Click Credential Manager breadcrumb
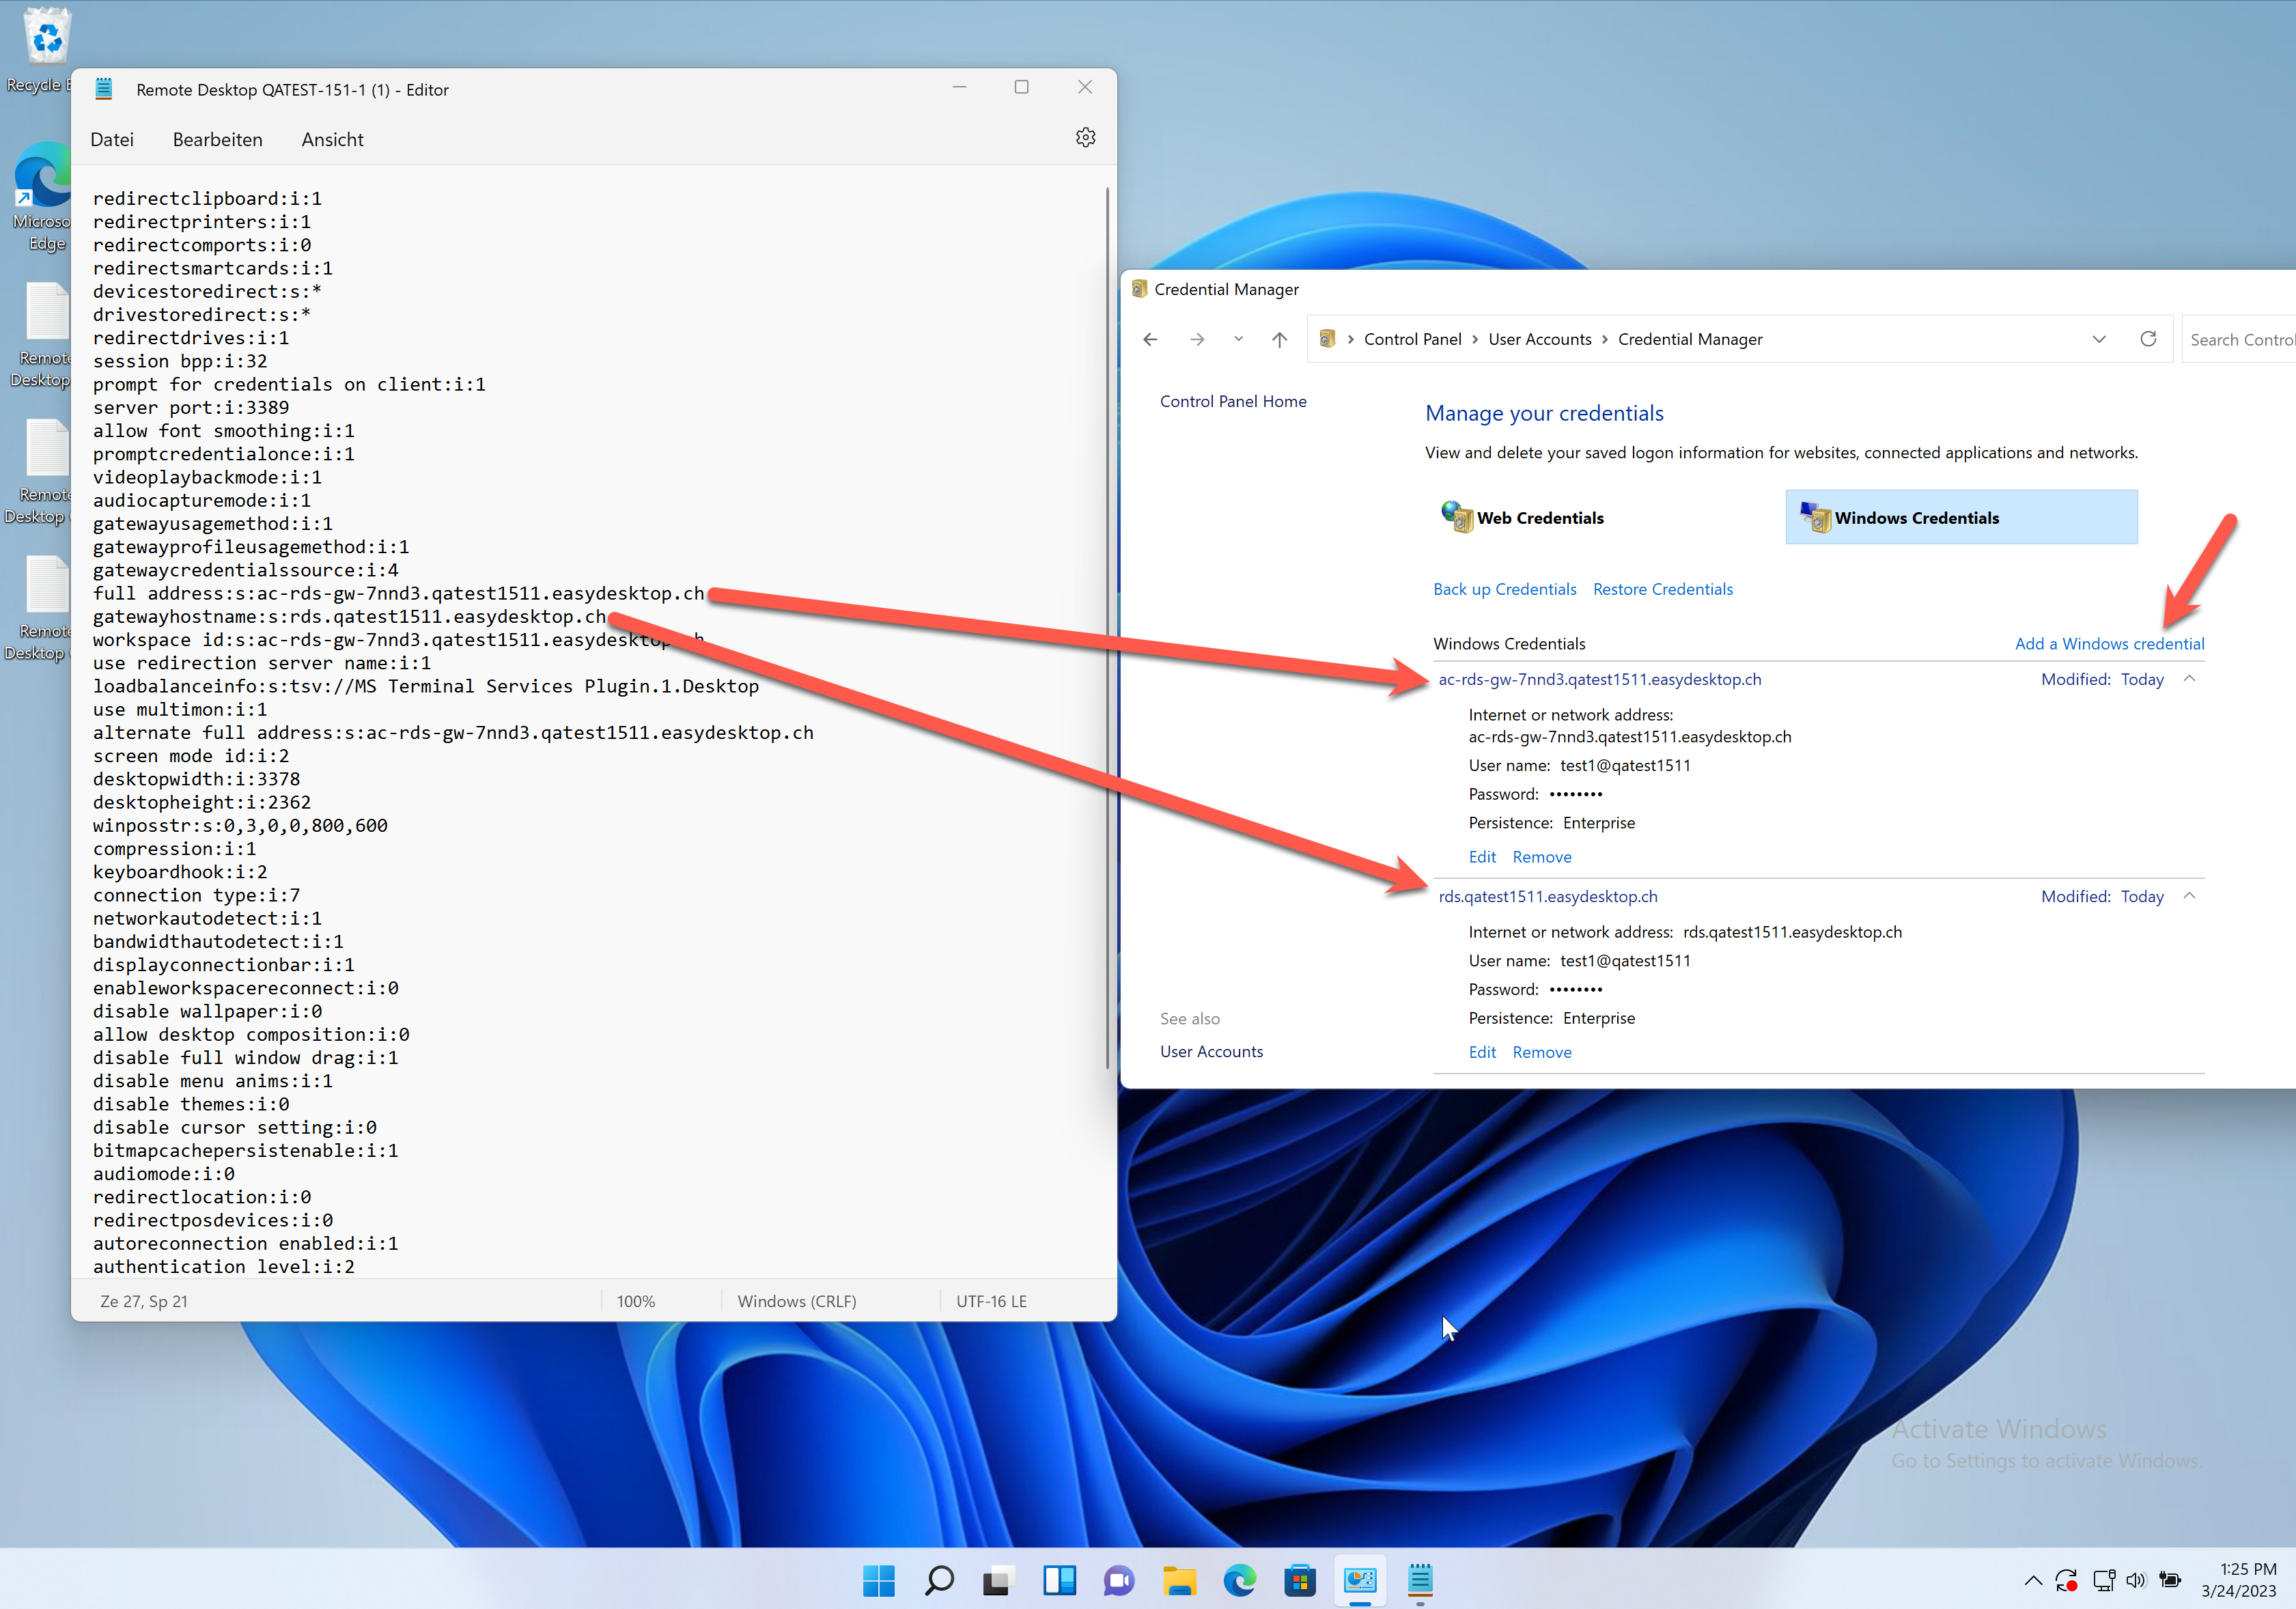This screenshot has height=1609, width=2296. [1690, 339]
